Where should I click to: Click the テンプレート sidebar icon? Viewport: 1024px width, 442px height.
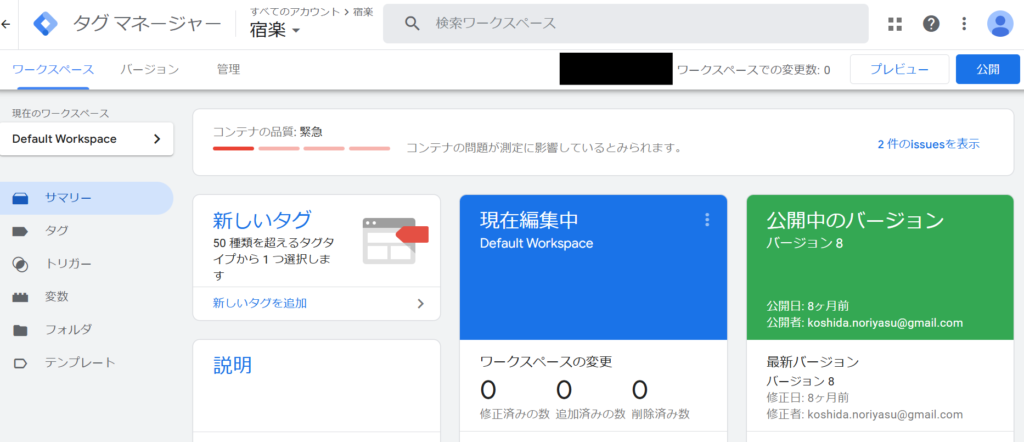pyautogui.click(x=20, y=363)
